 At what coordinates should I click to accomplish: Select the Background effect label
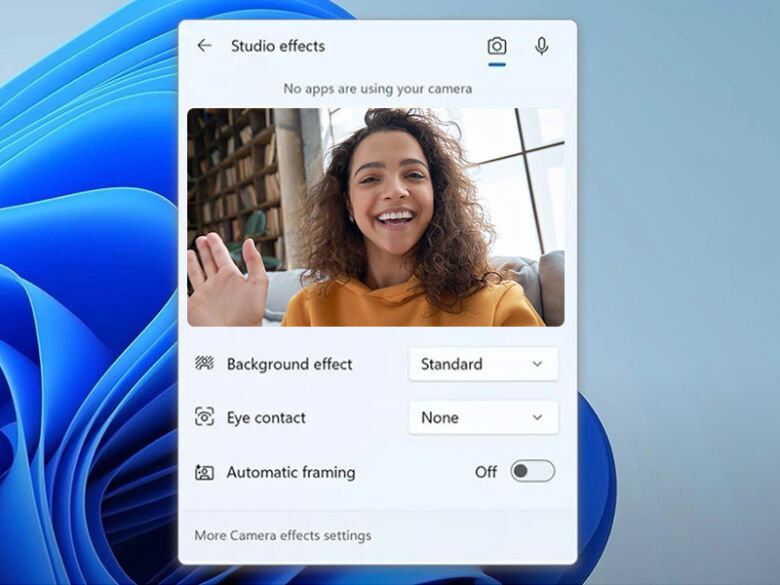(x=289, y=364)
